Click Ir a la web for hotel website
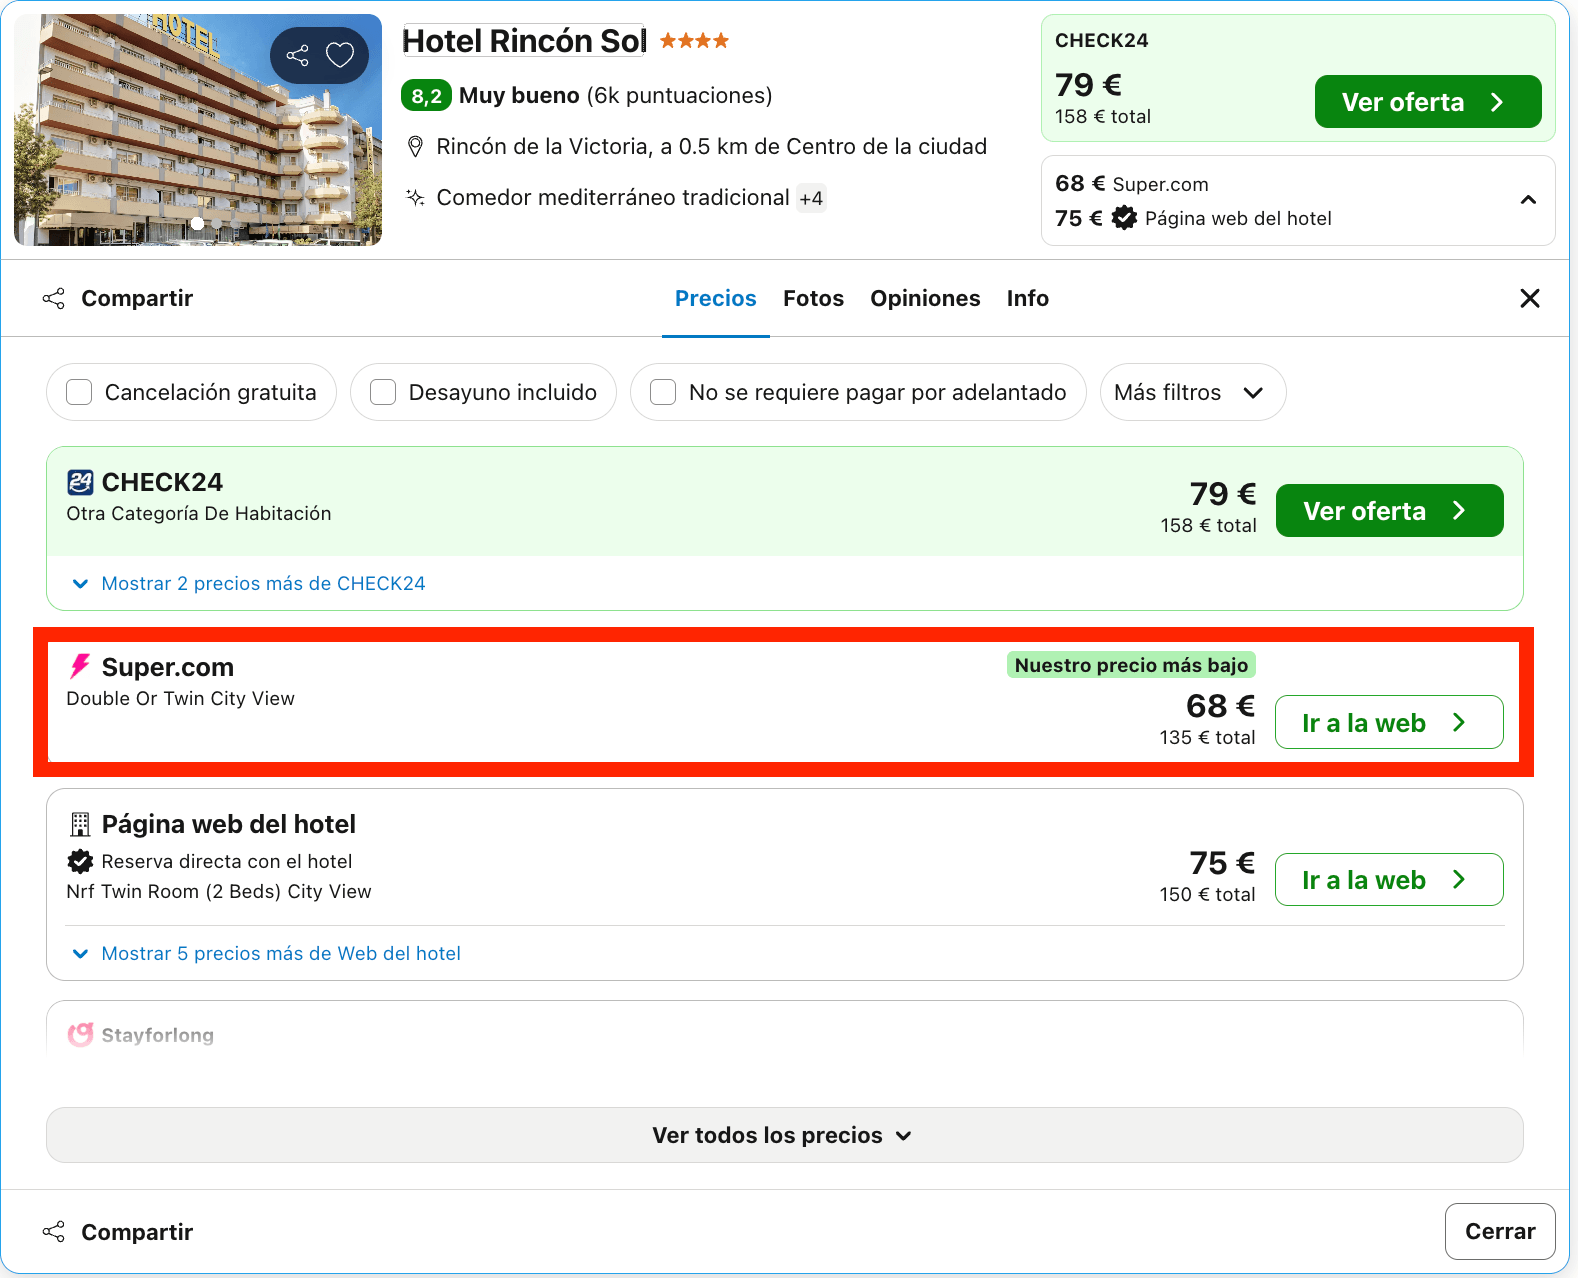 tap(1389, 880)
